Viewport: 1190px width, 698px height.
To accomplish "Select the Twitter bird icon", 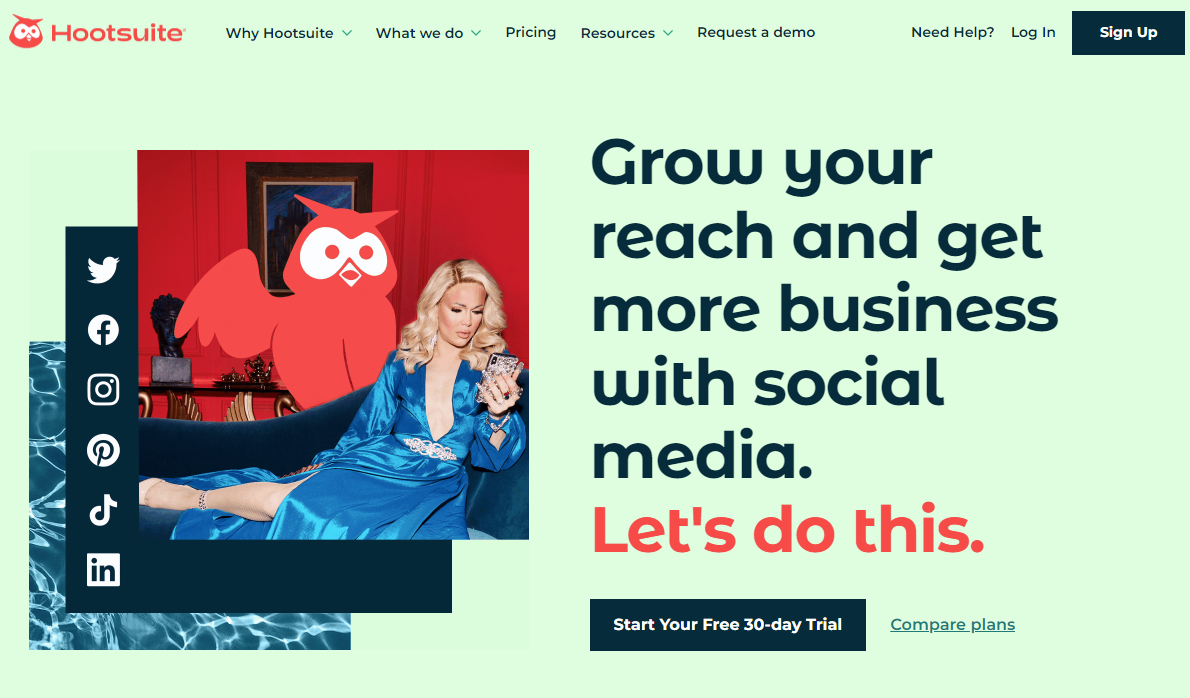I will [103, 269].
